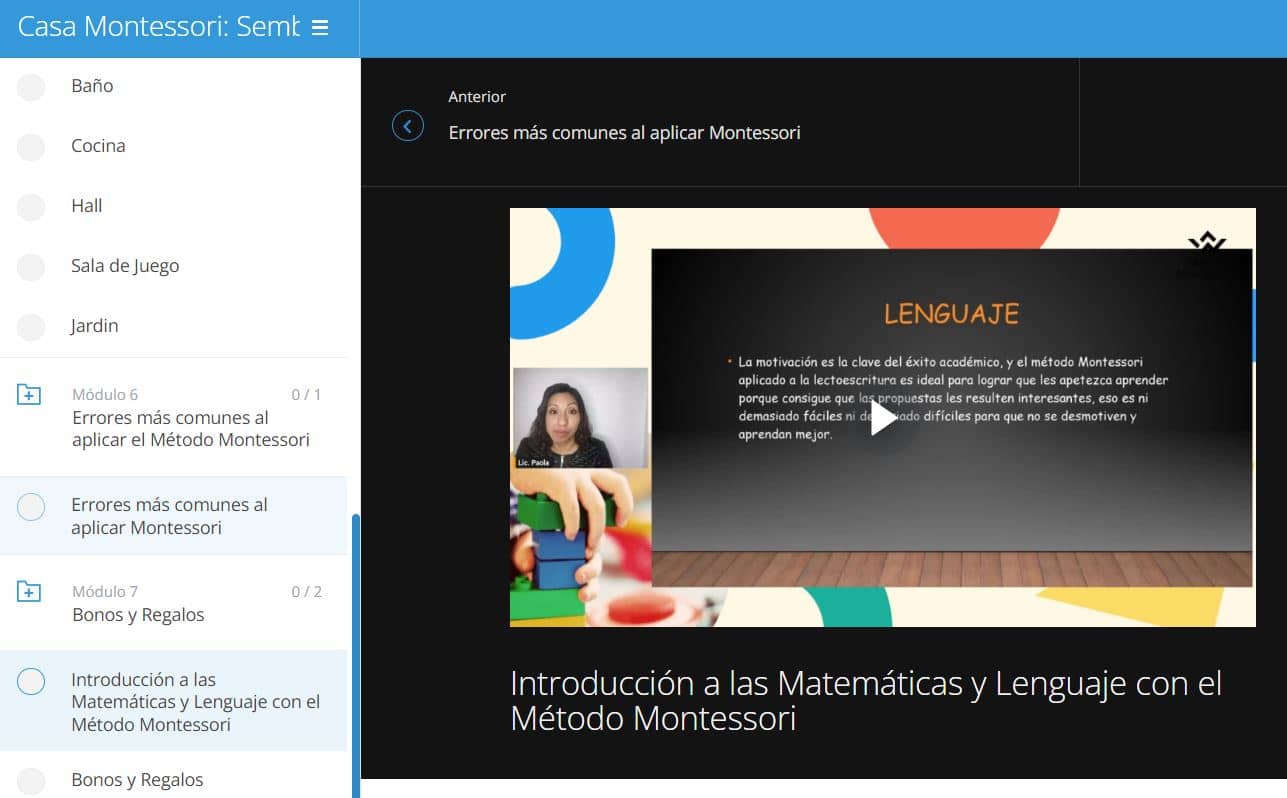The height and width of the screenshot is (798, 1287).
Task: Play the Lenguaje lesson video
Action: (x=883, y=418)
